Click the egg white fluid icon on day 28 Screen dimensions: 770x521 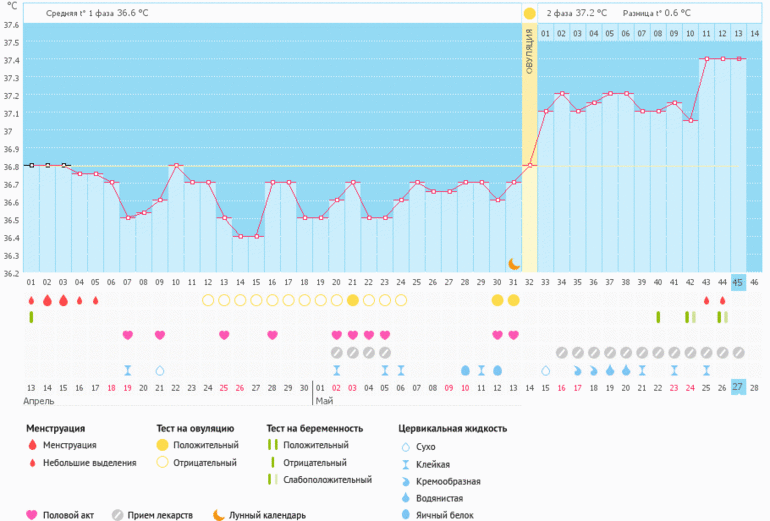(x=465, y=370)
